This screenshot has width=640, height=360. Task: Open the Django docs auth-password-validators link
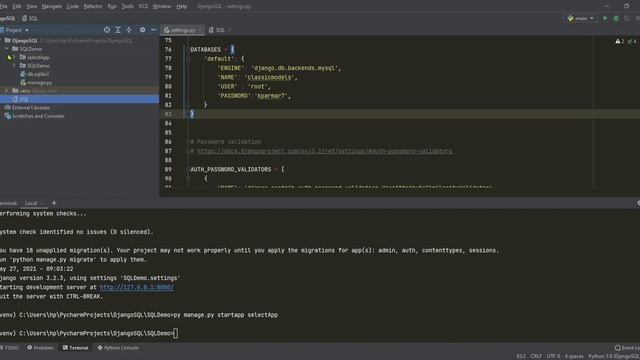[324, 151]
